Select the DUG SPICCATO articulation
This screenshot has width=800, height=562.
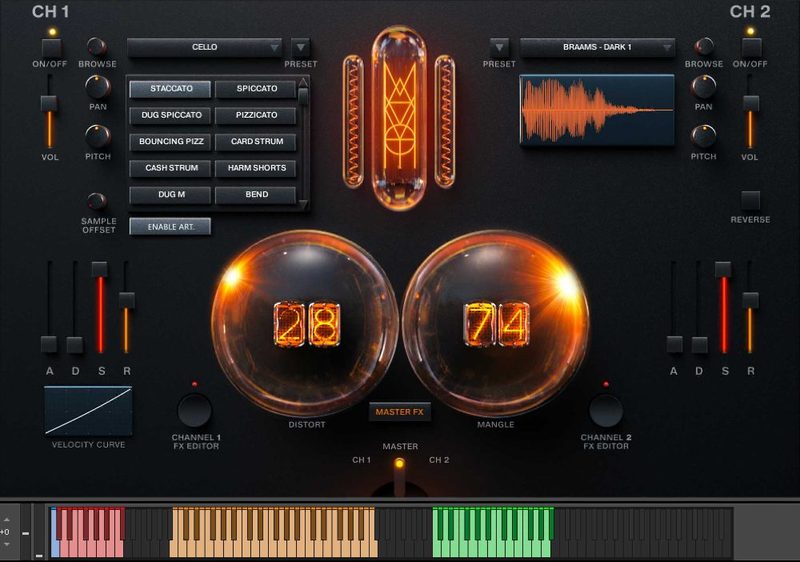(170, 115)
